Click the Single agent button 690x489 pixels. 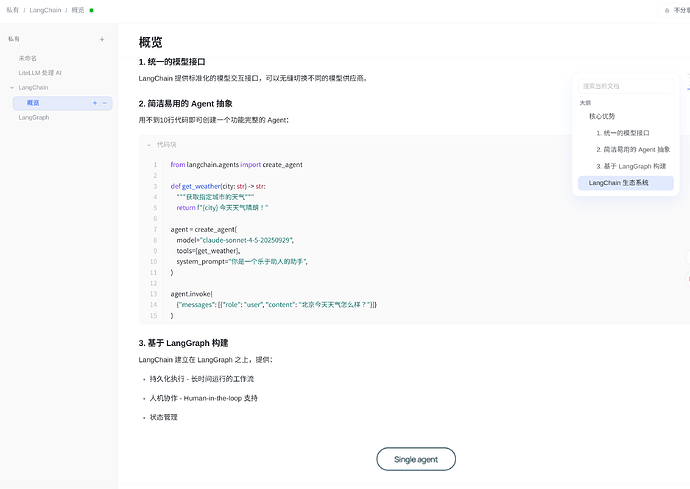pos(416,459)
